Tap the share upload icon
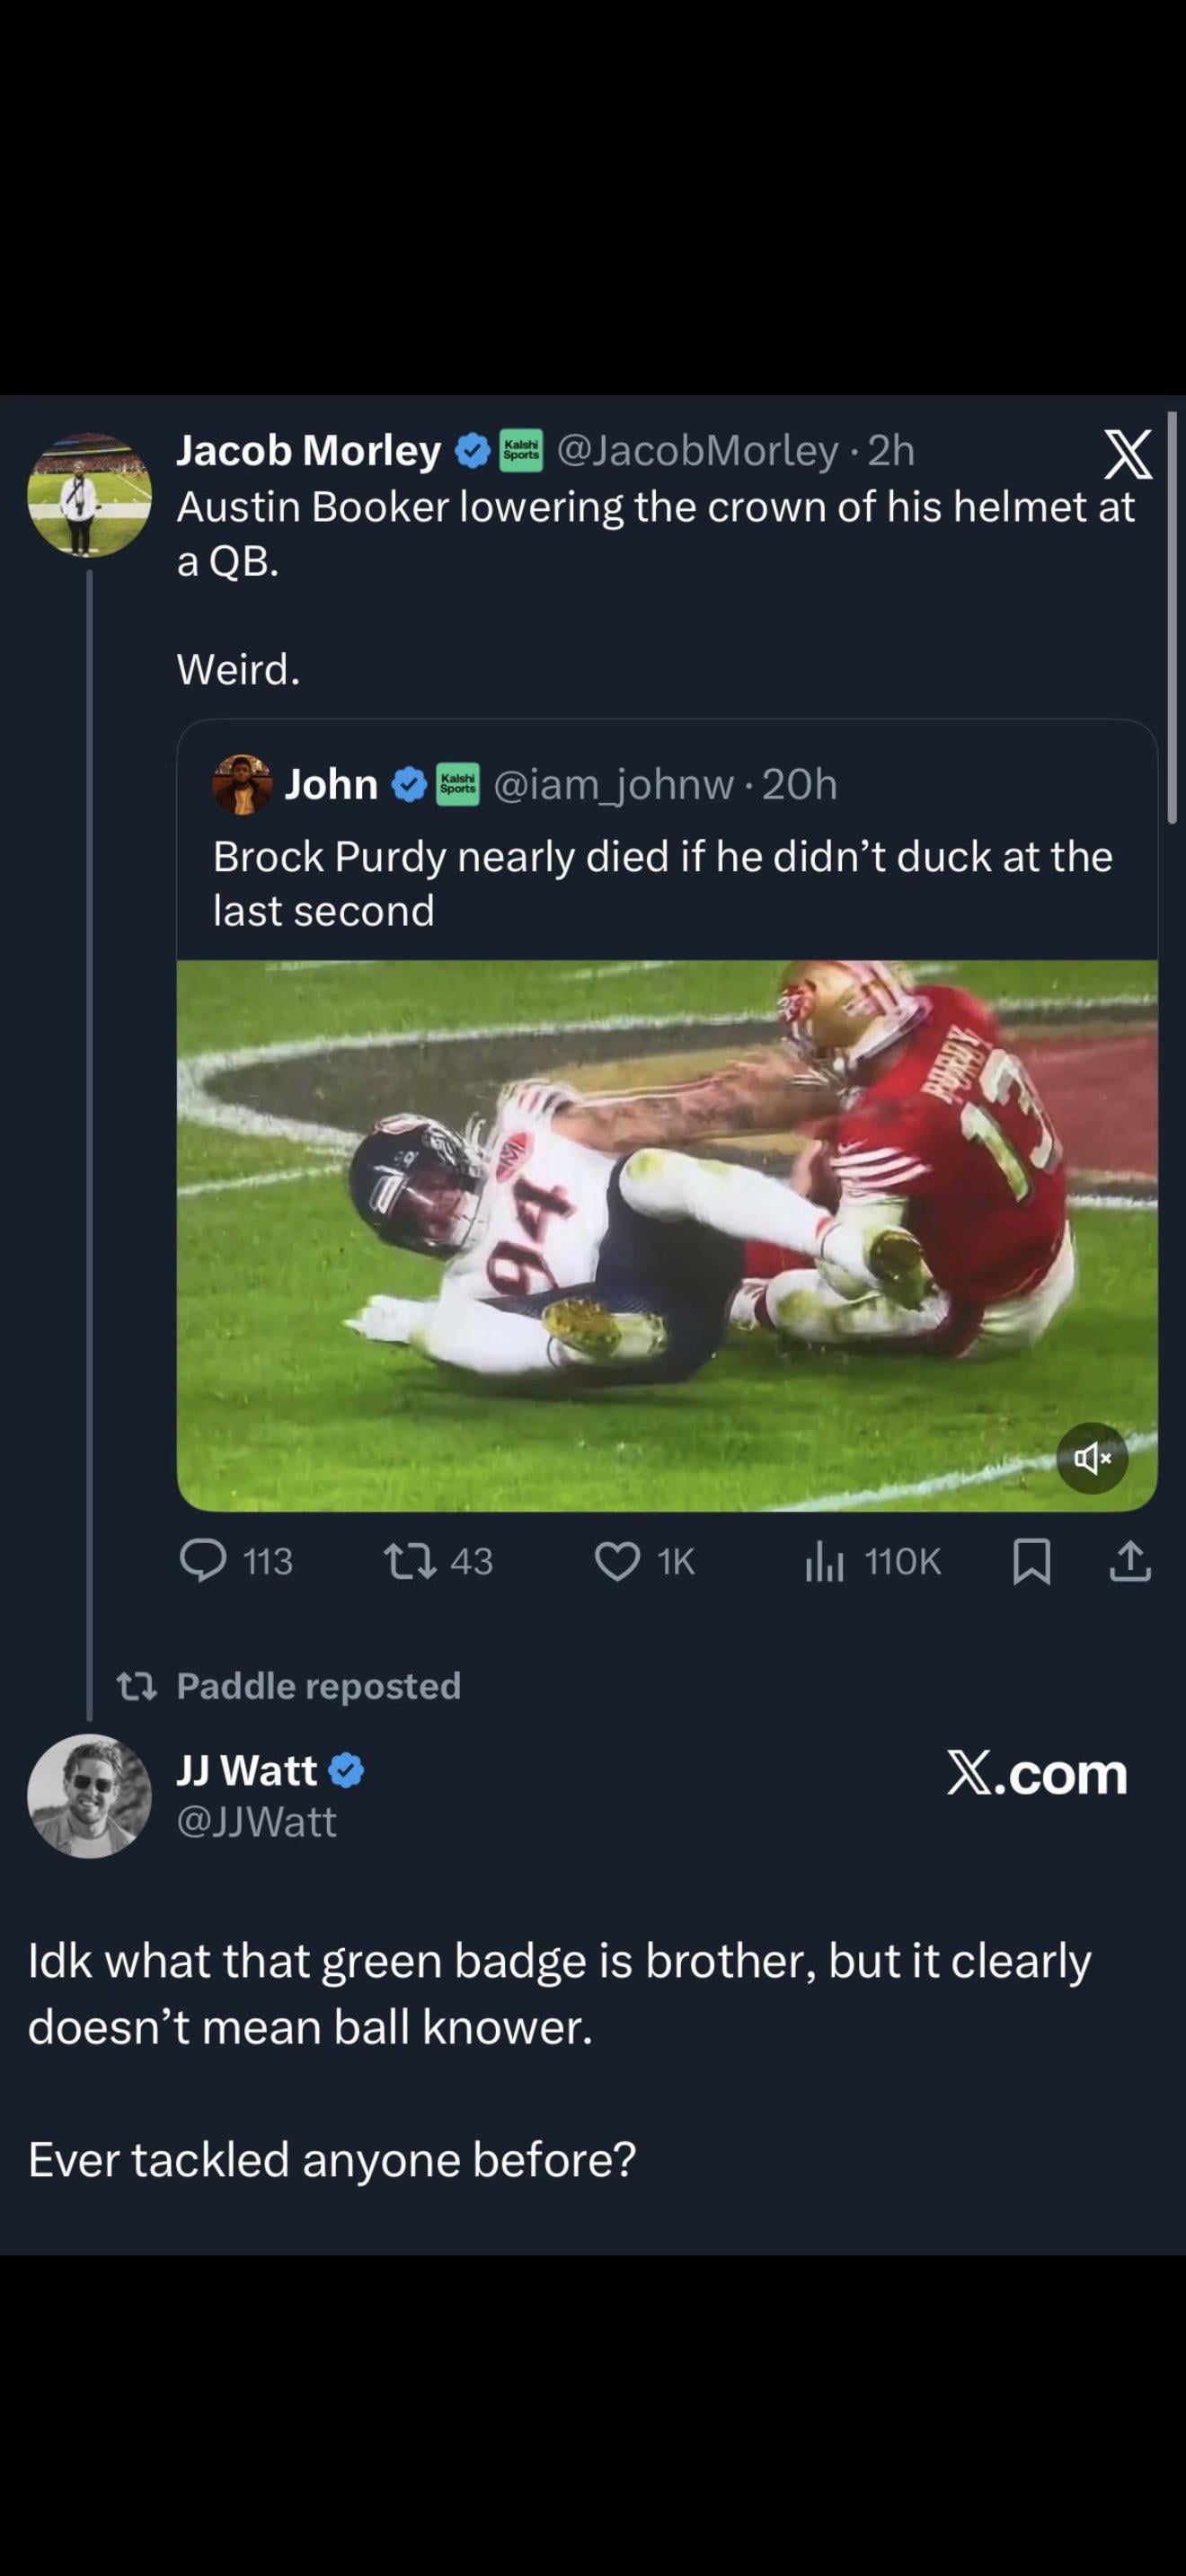 [x=1130, y=1561]
